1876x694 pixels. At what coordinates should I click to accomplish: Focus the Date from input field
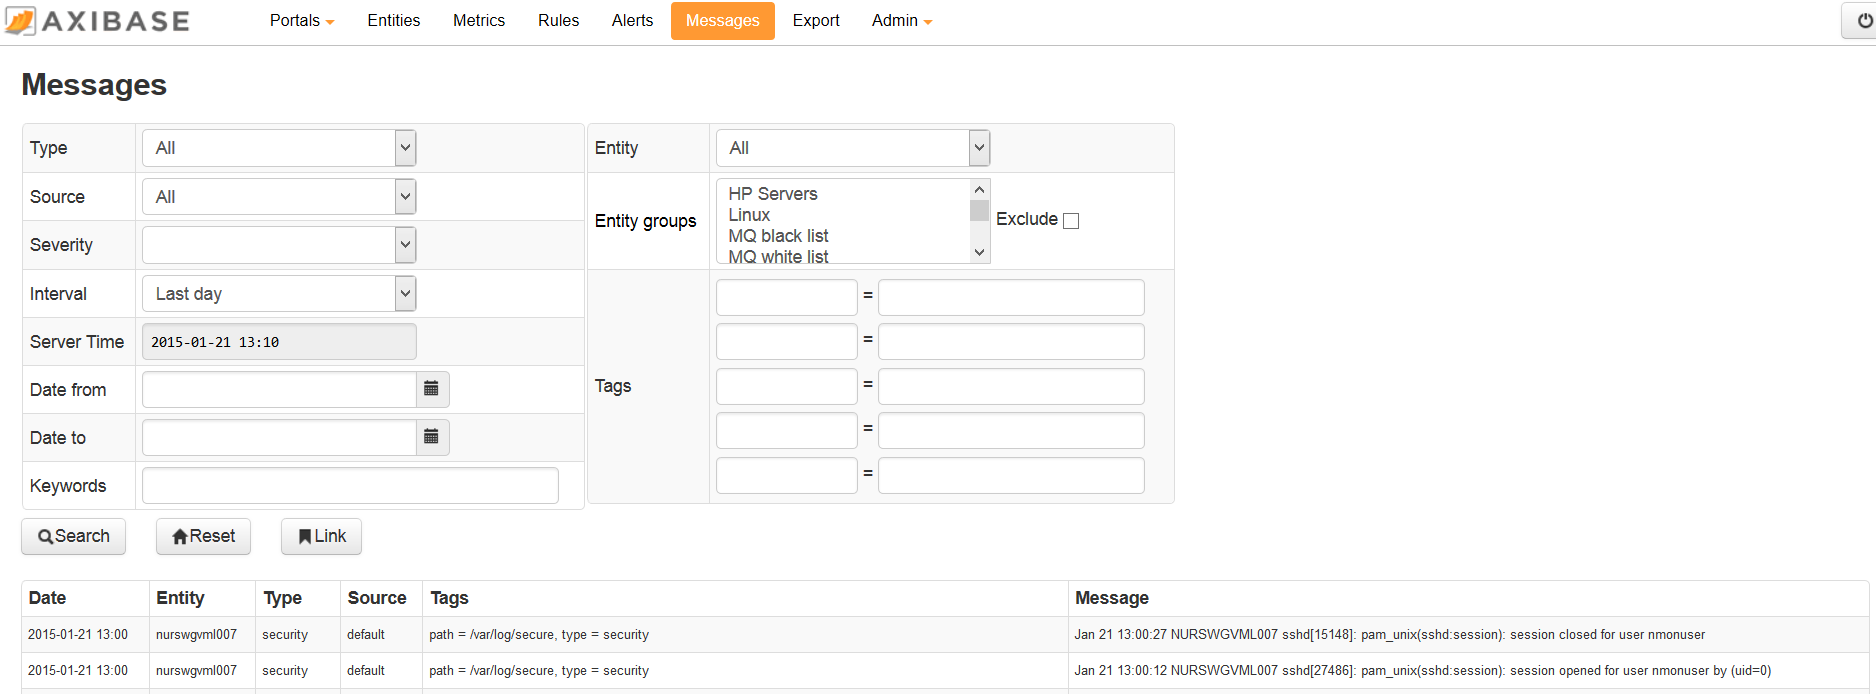279,389
